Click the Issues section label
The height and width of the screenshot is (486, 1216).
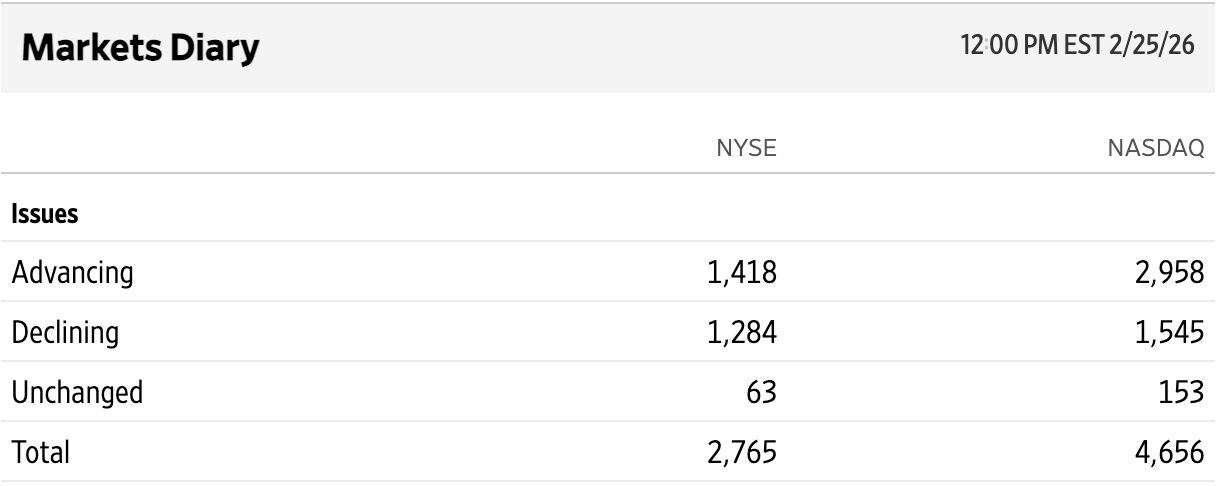click(45, 214)
